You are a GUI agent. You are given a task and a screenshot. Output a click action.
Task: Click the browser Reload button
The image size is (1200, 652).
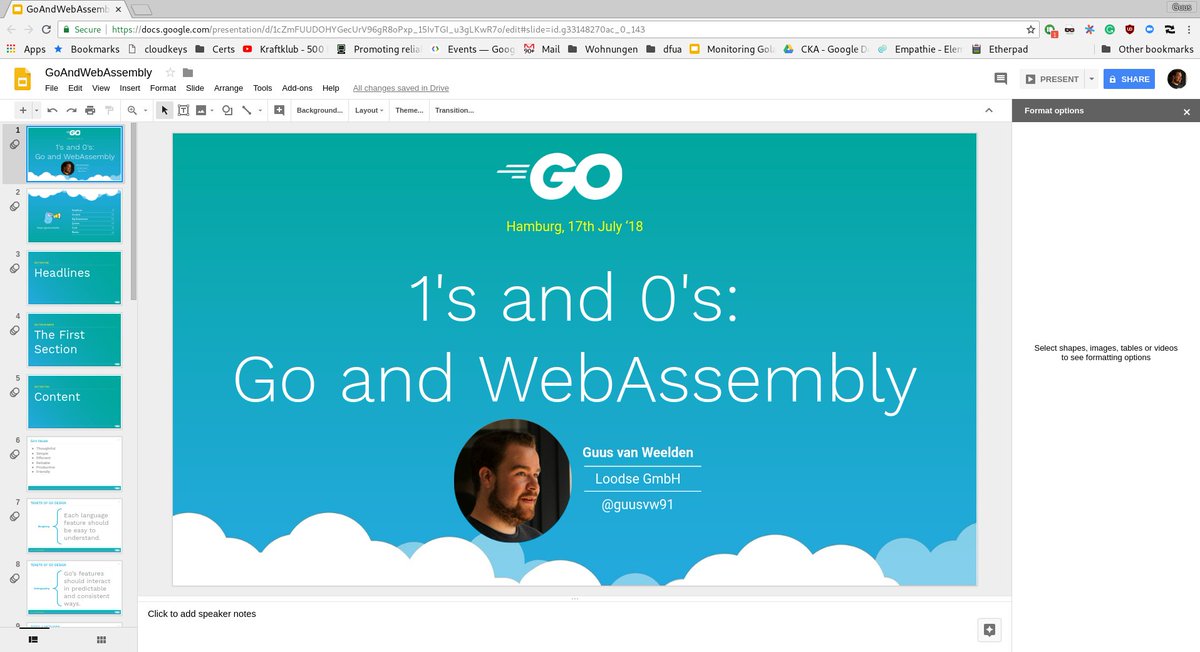[47, 29]
